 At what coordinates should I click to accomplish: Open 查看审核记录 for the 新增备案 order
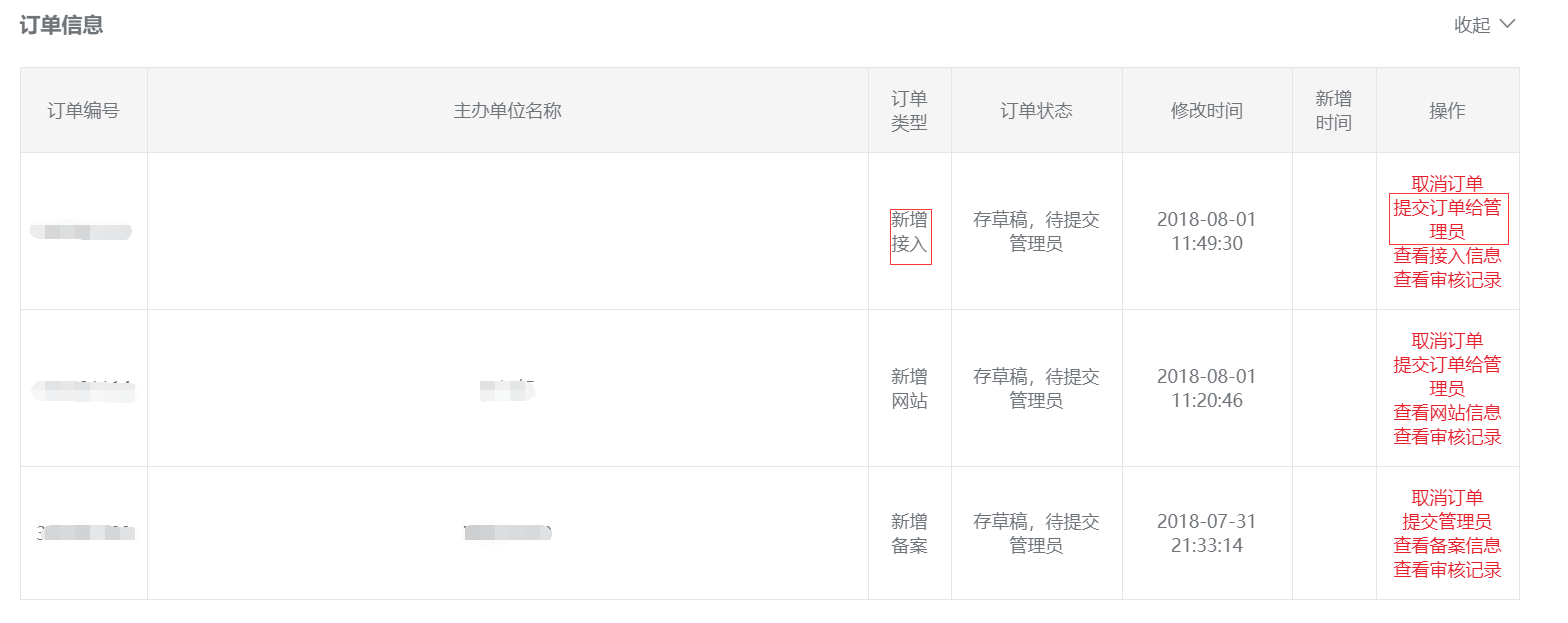1447,570
